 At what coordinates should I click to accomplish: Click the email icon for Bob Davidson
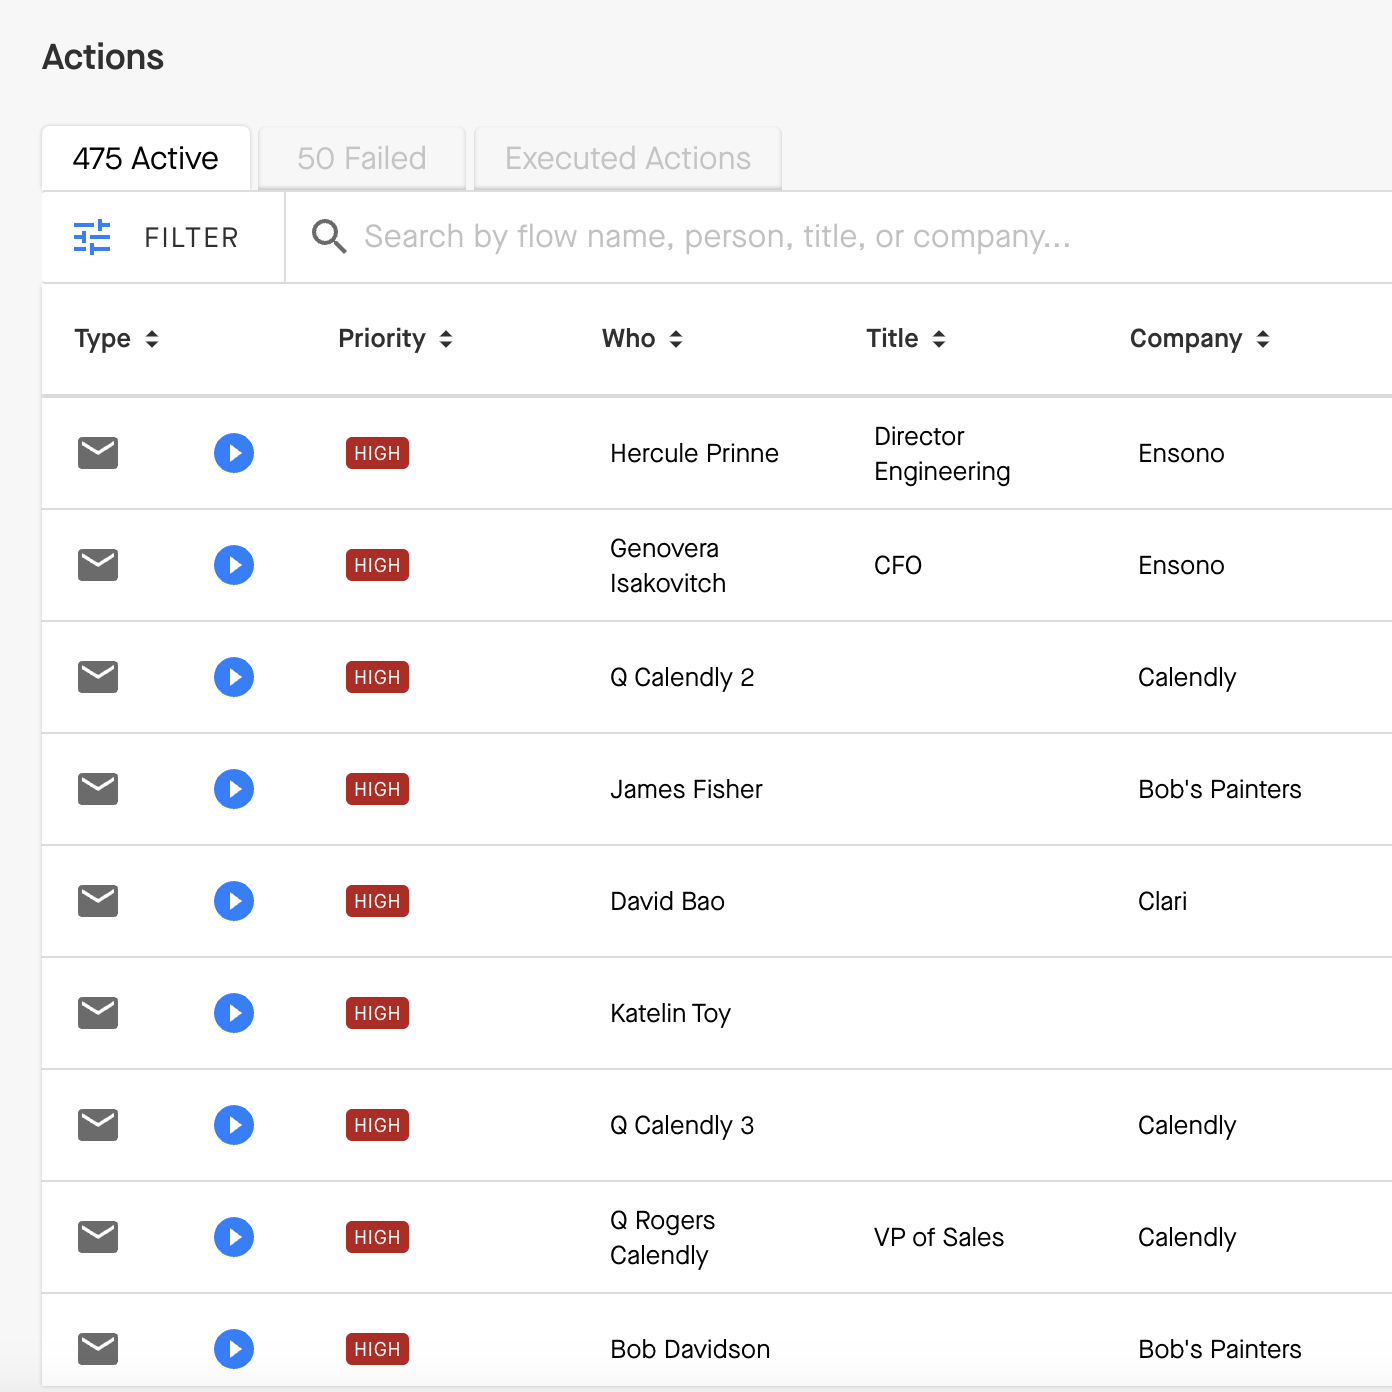[98, 1349]
